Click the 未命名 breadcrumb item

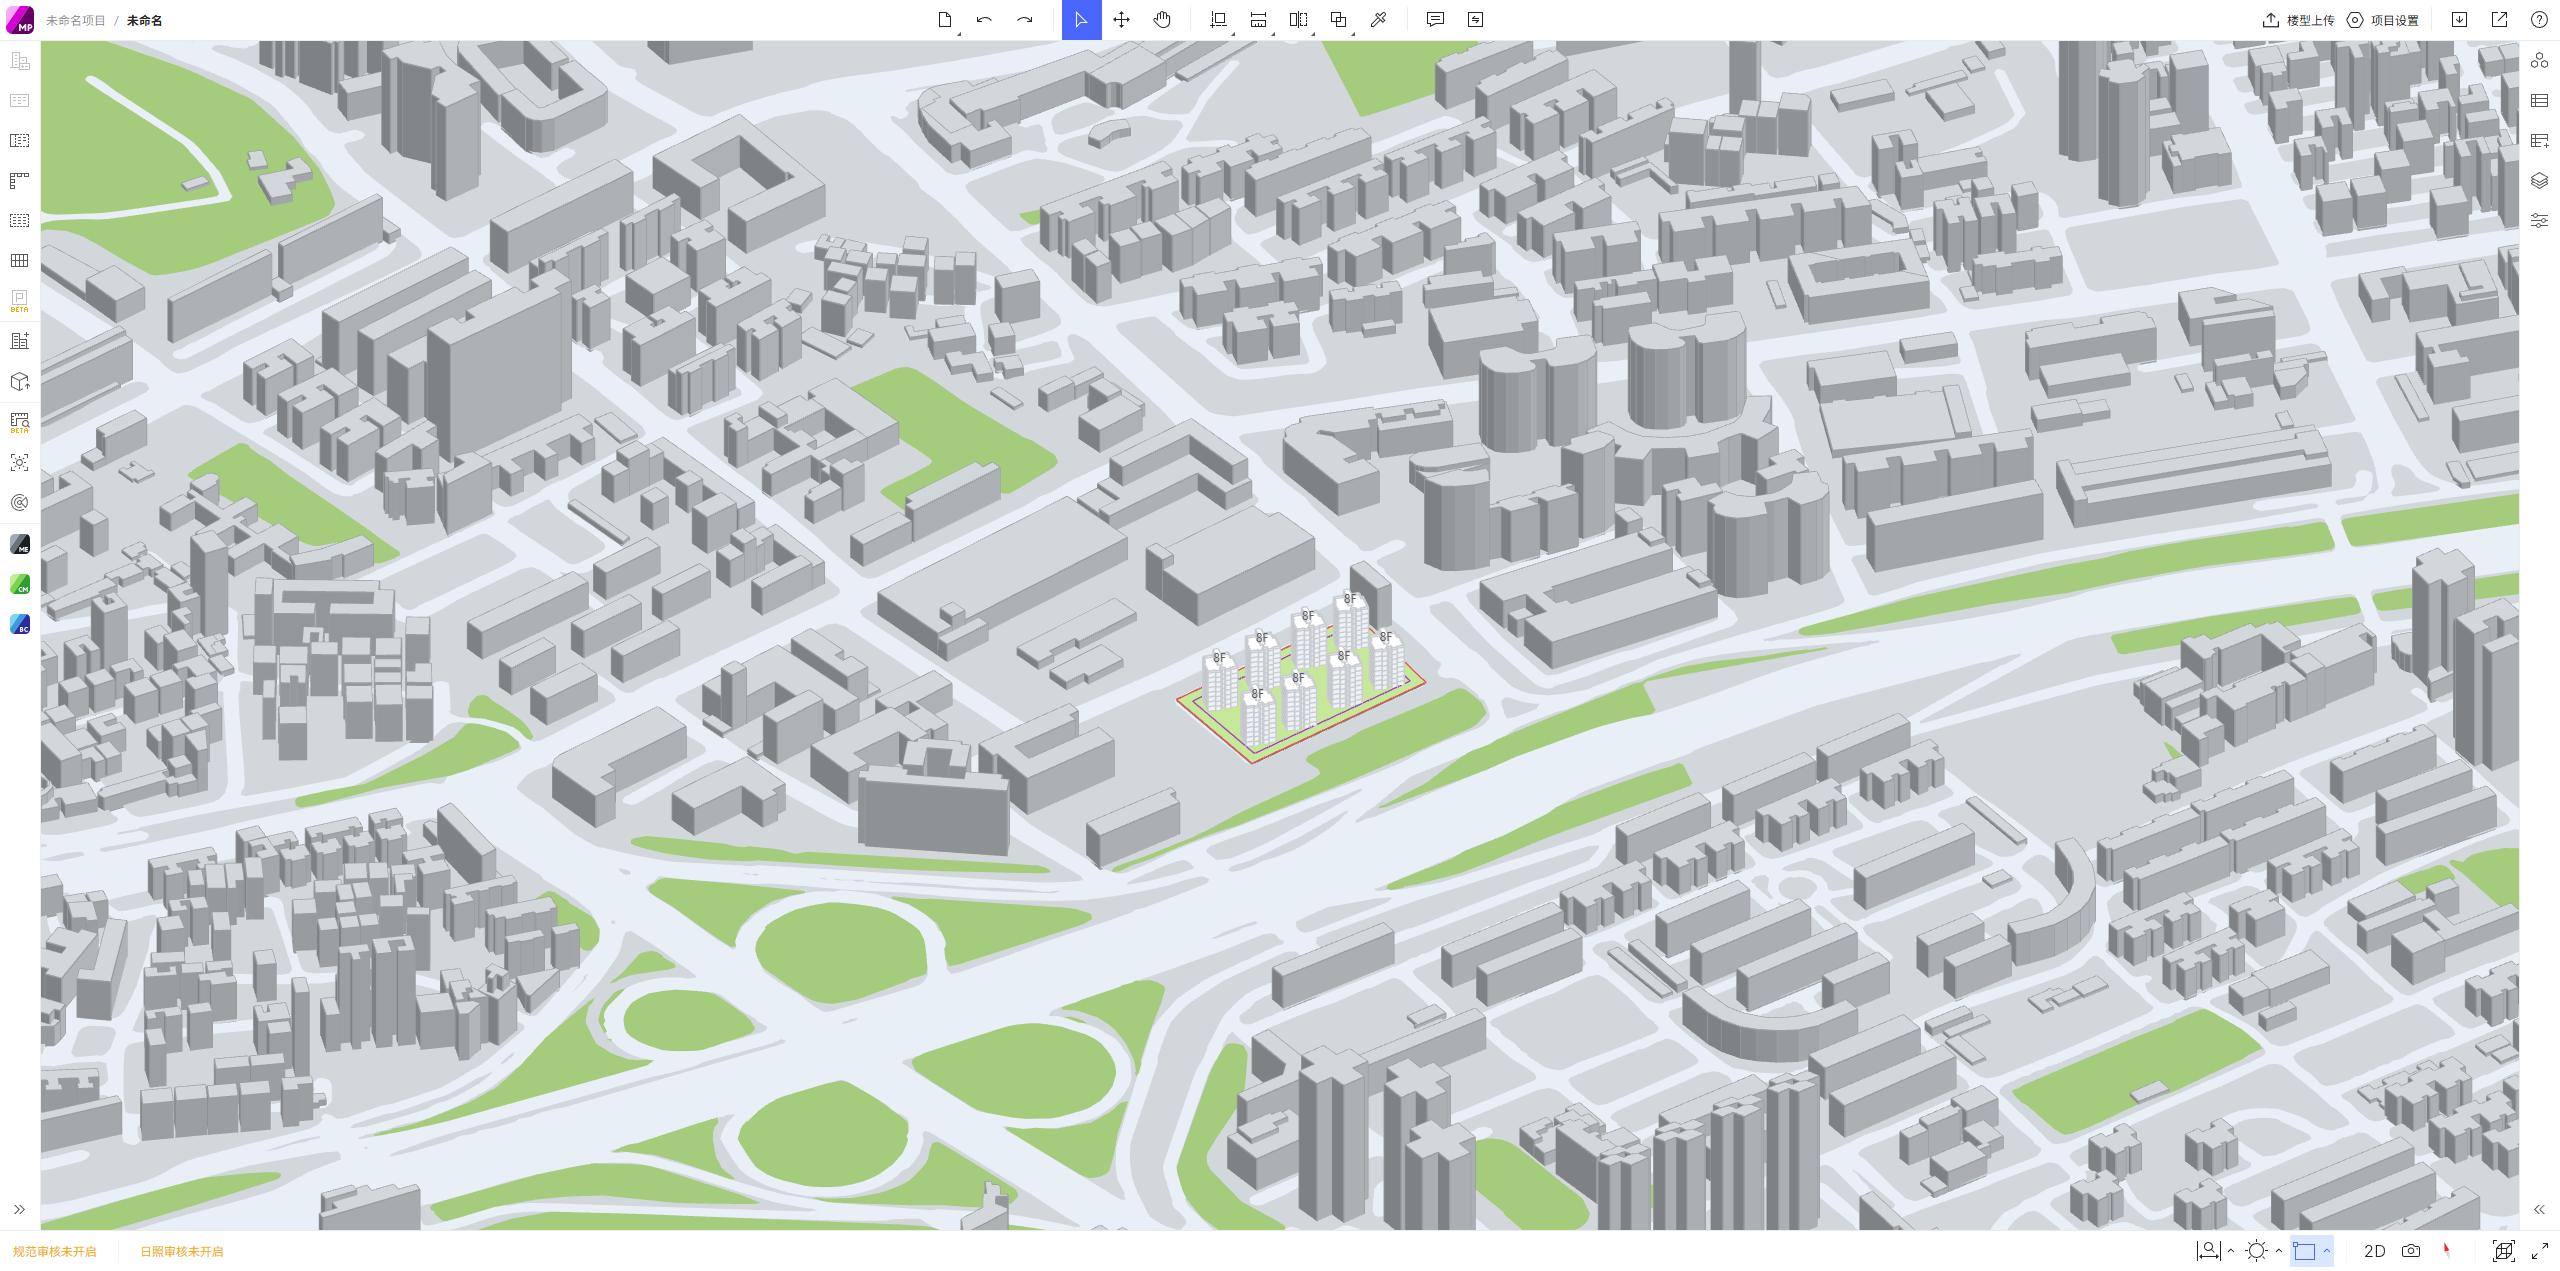point(144,20)
